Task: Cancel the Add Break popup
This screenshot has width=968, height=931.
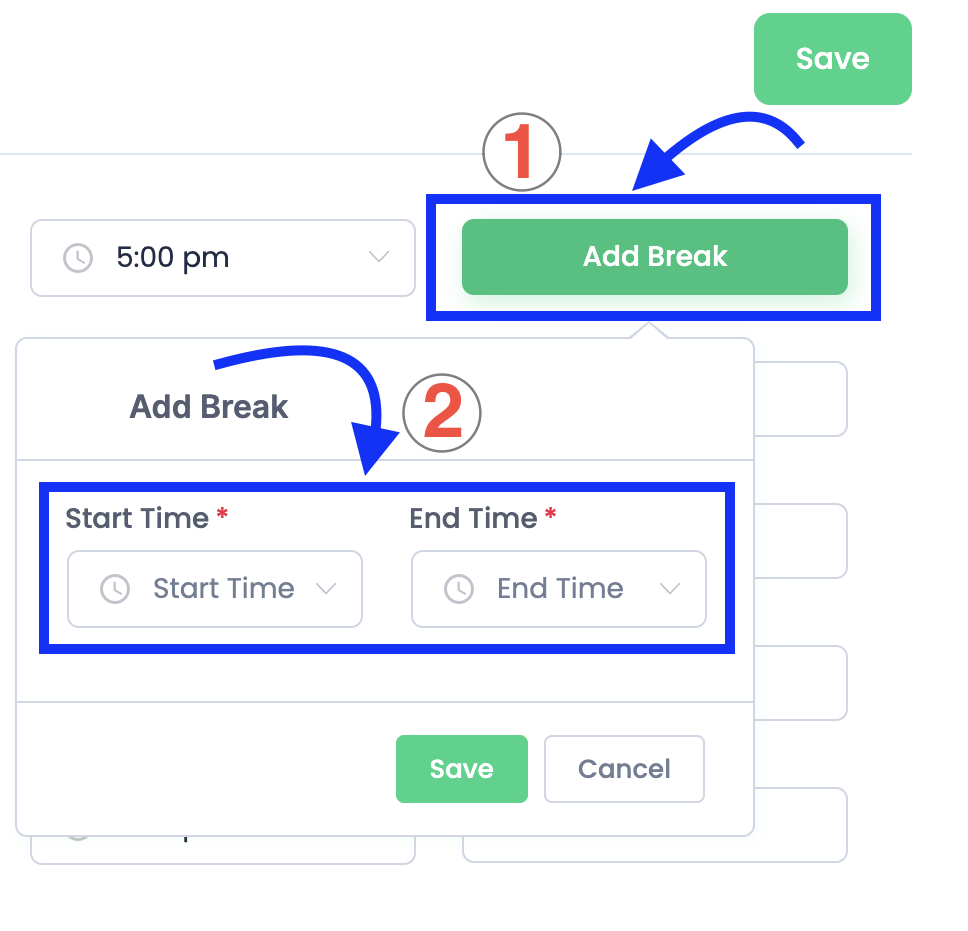Action: (x=624, y=769)
